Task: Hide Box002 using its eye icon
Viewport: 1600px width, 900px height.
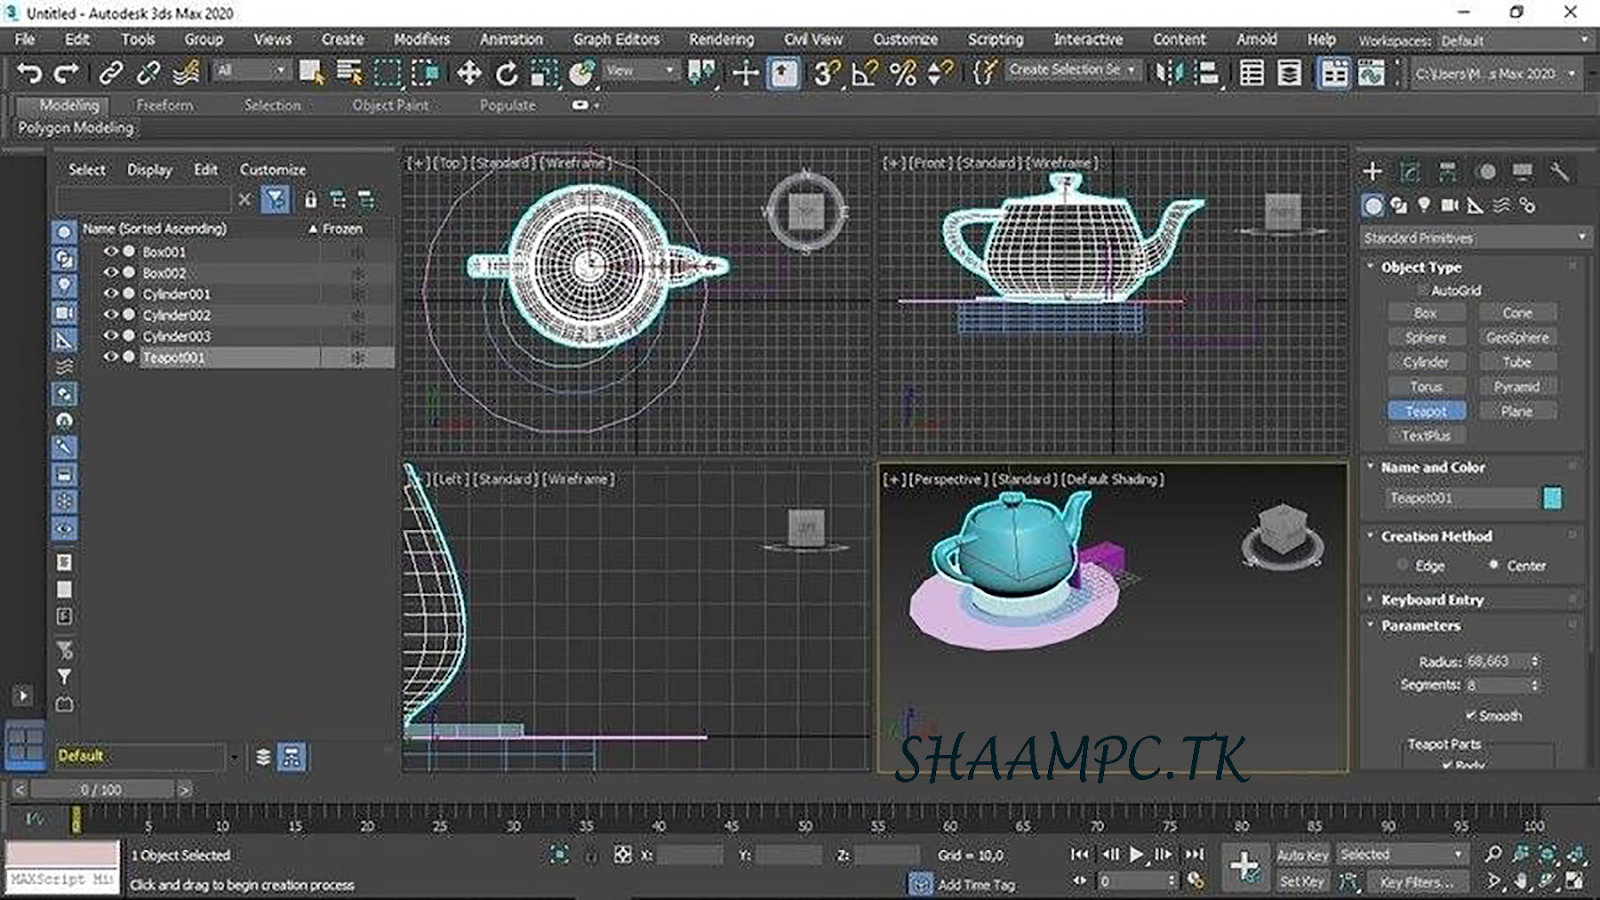Action: (x=110, y=273)
